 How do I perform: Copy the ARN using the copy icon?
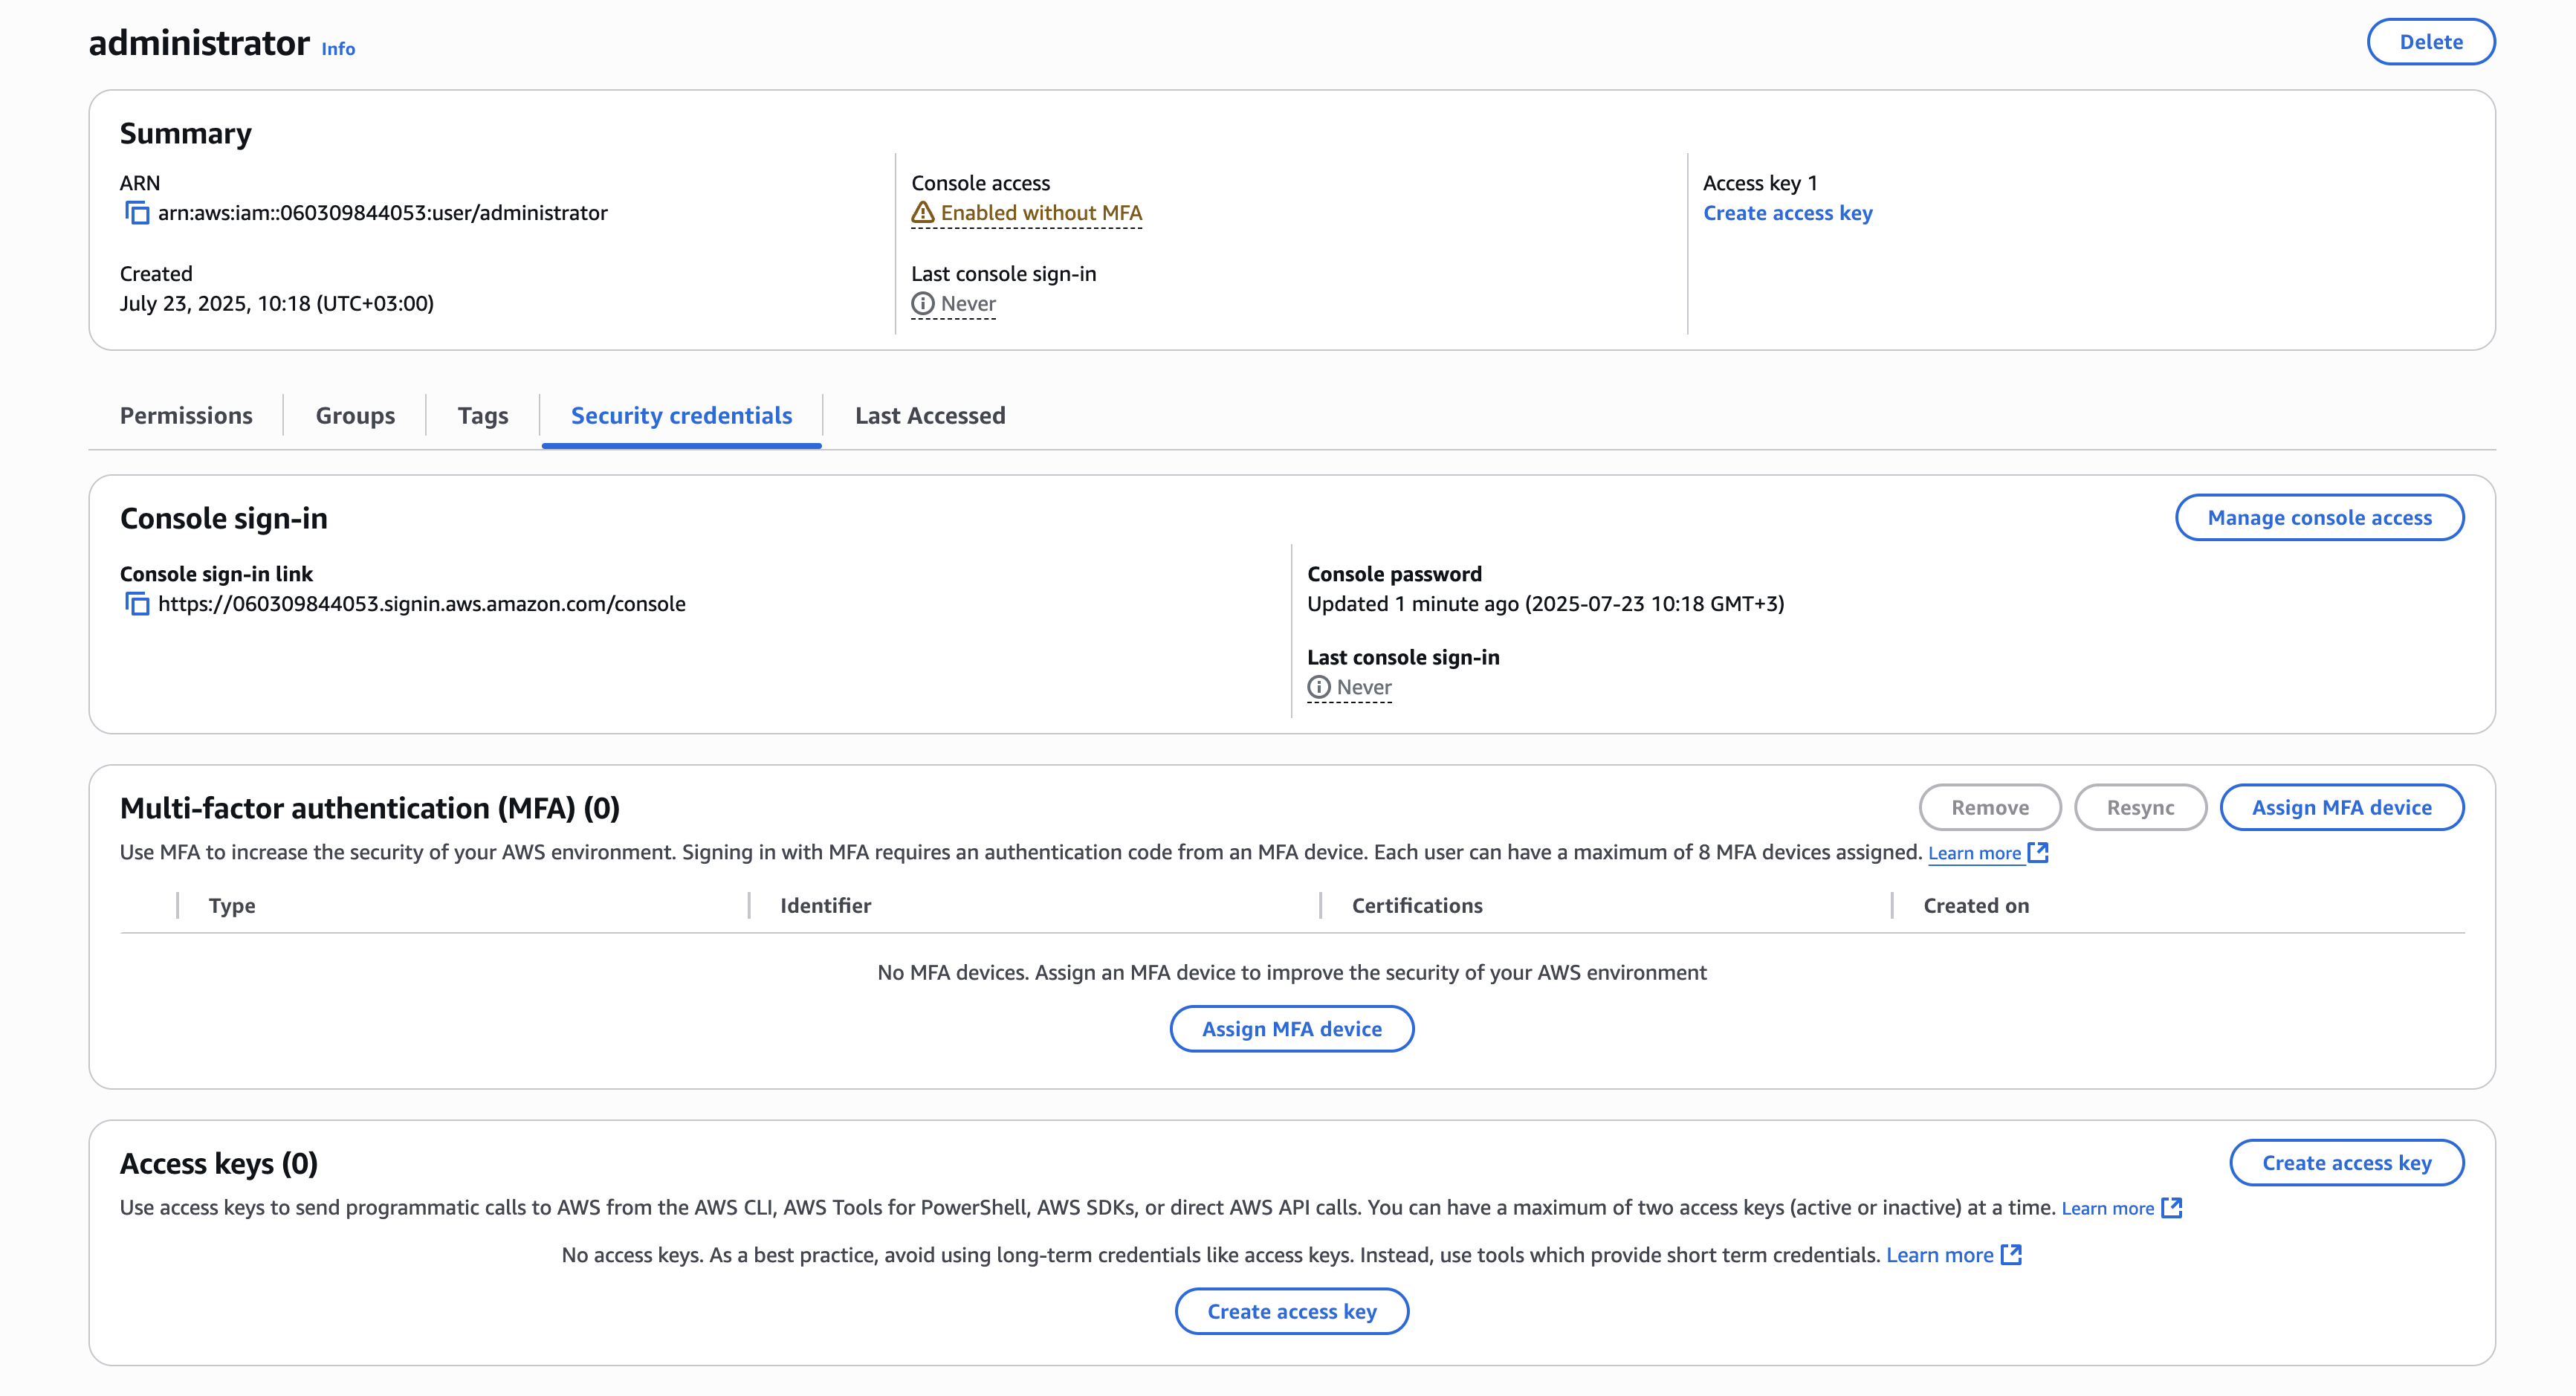click(137, 213)
